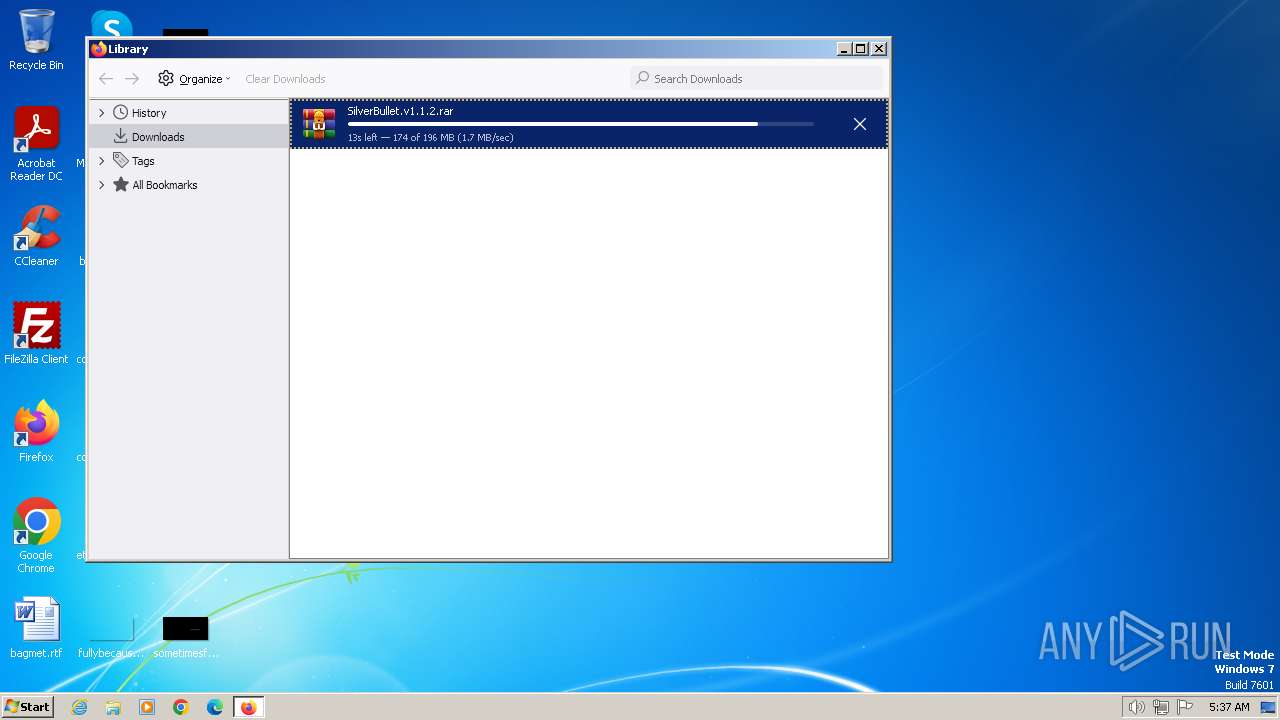
Task: Cancel the SilverBullet.v1.1.2.rar download
Action: point(860,124)
